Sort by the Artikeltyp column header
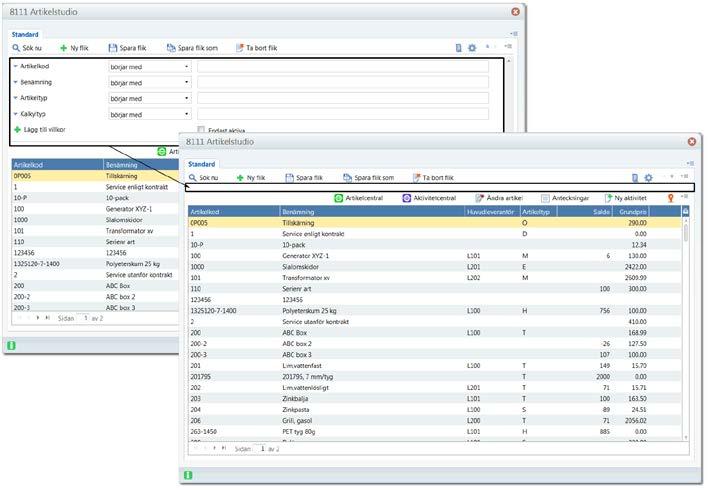The image size is (708, 490). [x=538, y=211]
